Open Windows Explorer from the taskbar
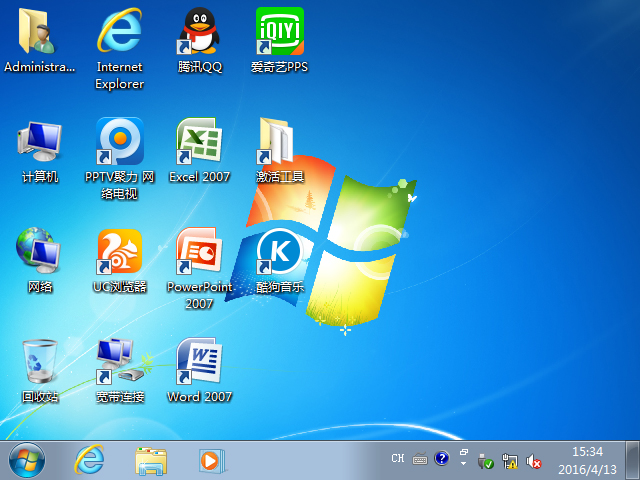This screenshot has height=480, width=640. pos(151,461)
